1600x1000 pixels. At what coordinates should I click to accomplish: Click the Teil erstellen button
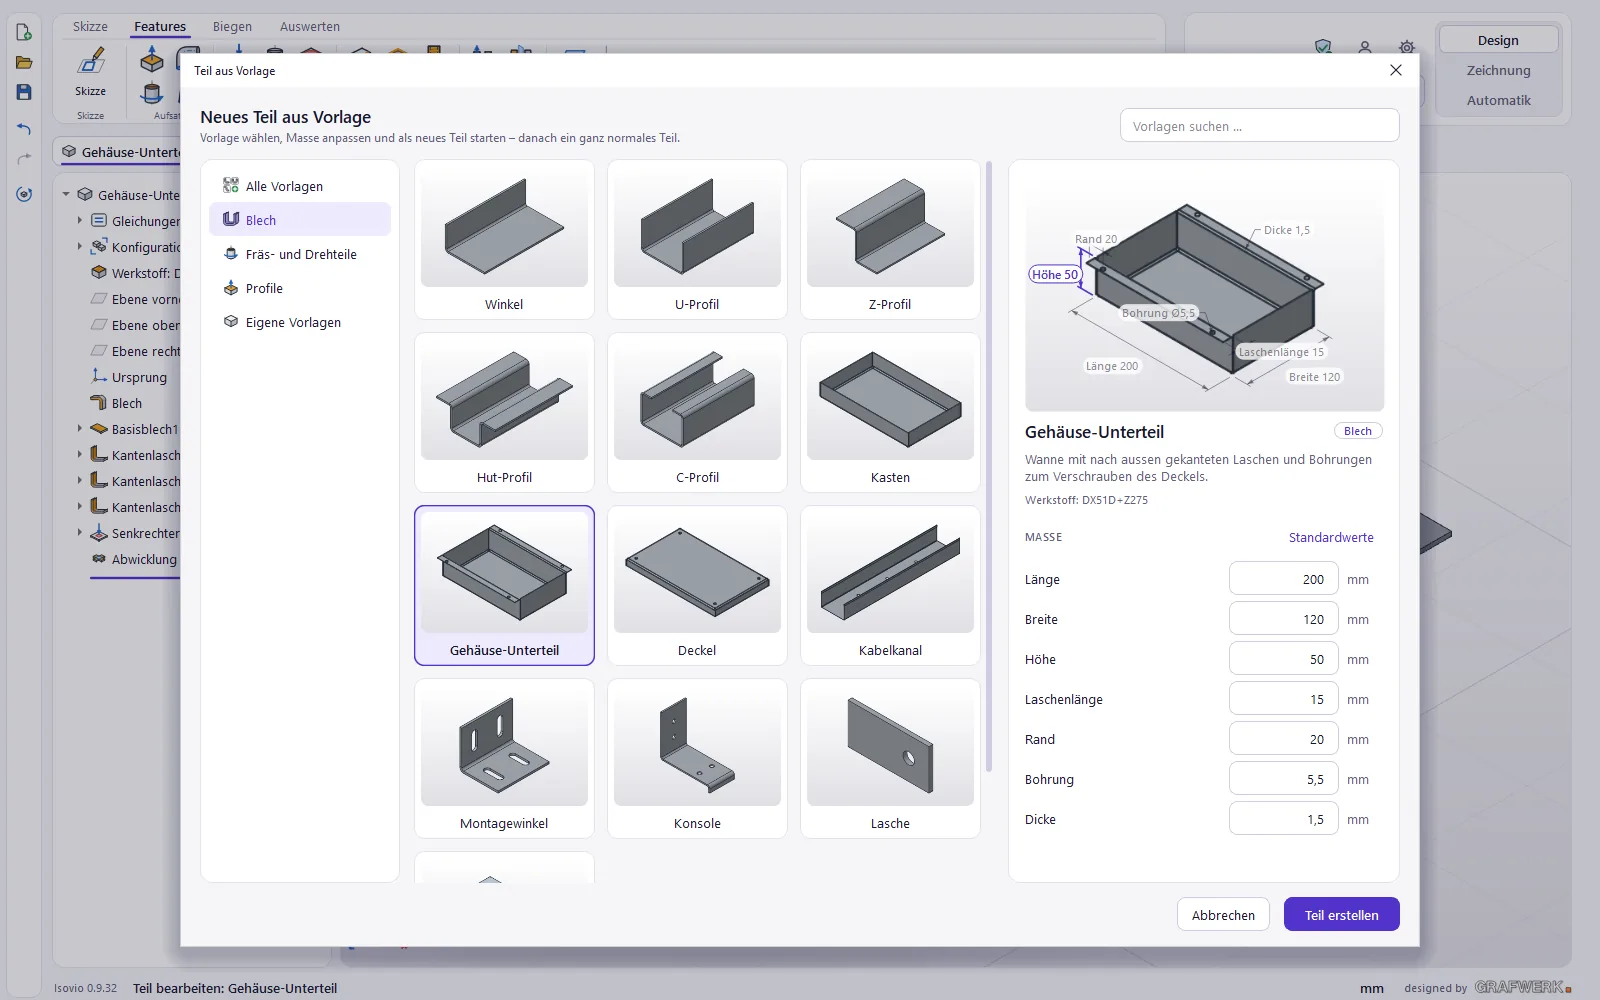(x=1342, y=915)
